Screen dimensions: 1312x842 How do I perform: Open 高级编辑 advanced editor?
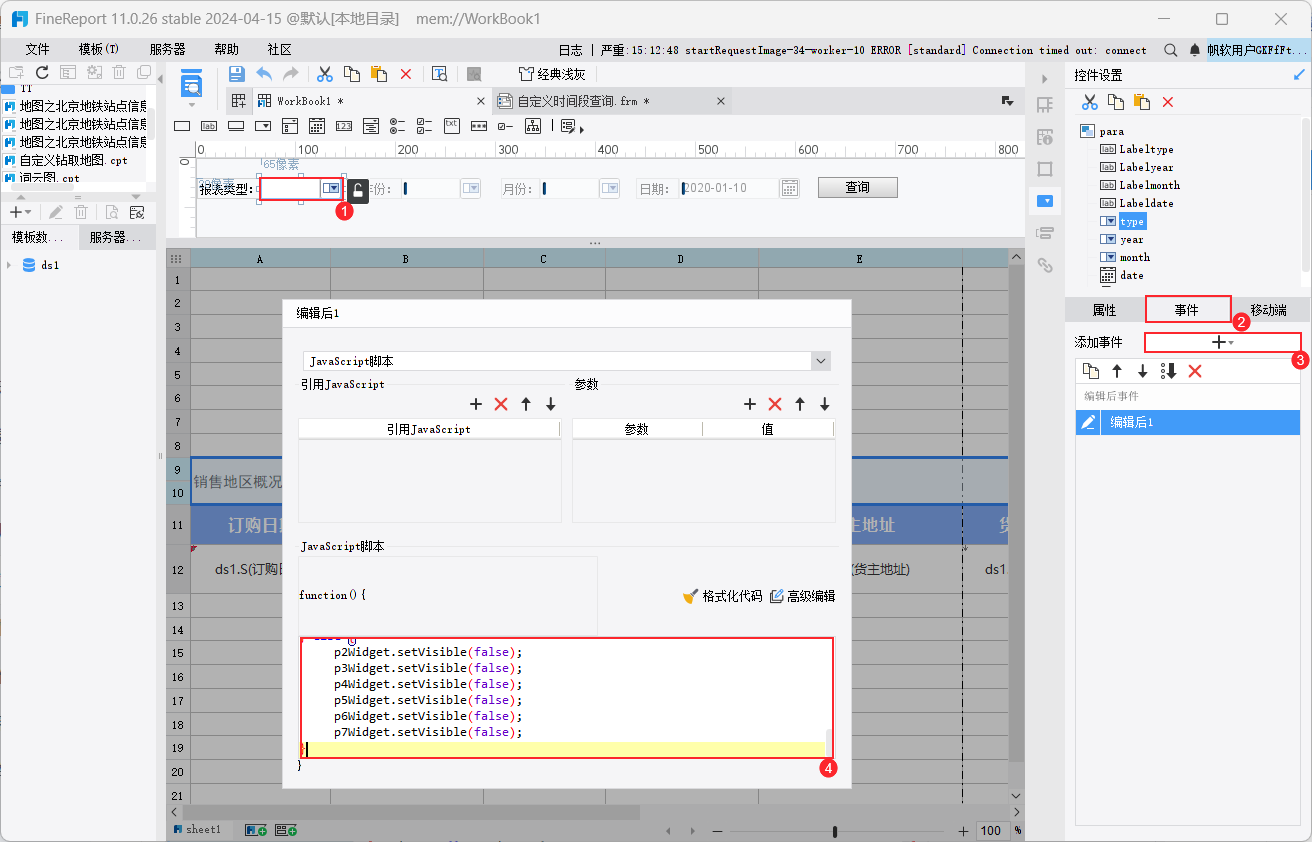tap(802, 596)
